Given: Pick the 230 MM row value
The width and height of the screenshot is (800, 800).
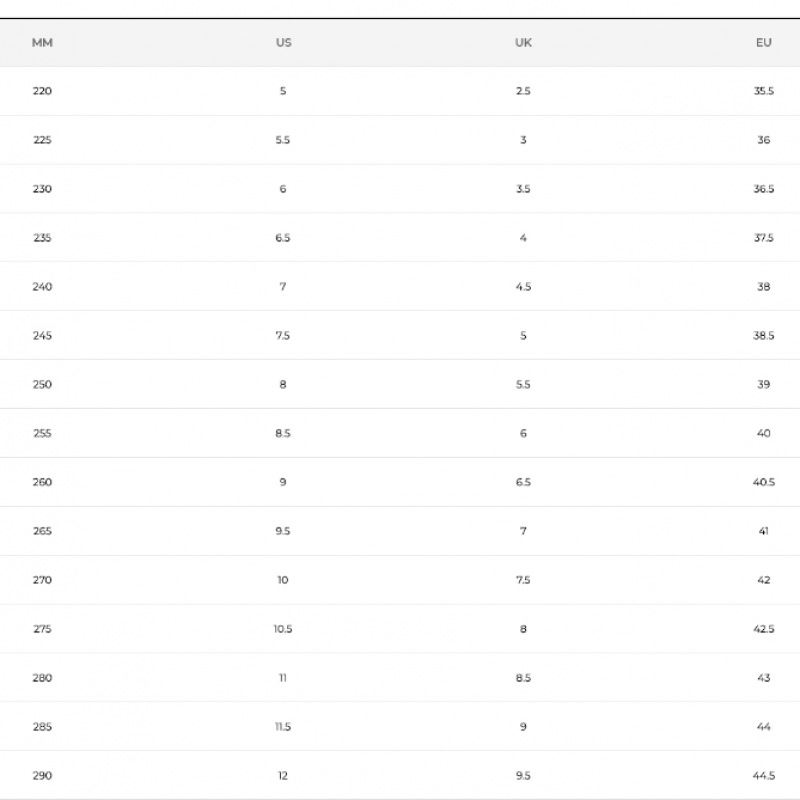Looking at the screenshot, I should tap(42, 189).
